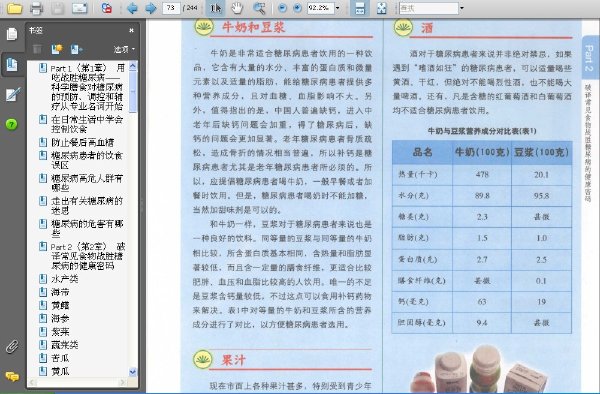Open the Signatures panel pen icon
The width and height of the screenshot is (600, 394).
[12, 94]
